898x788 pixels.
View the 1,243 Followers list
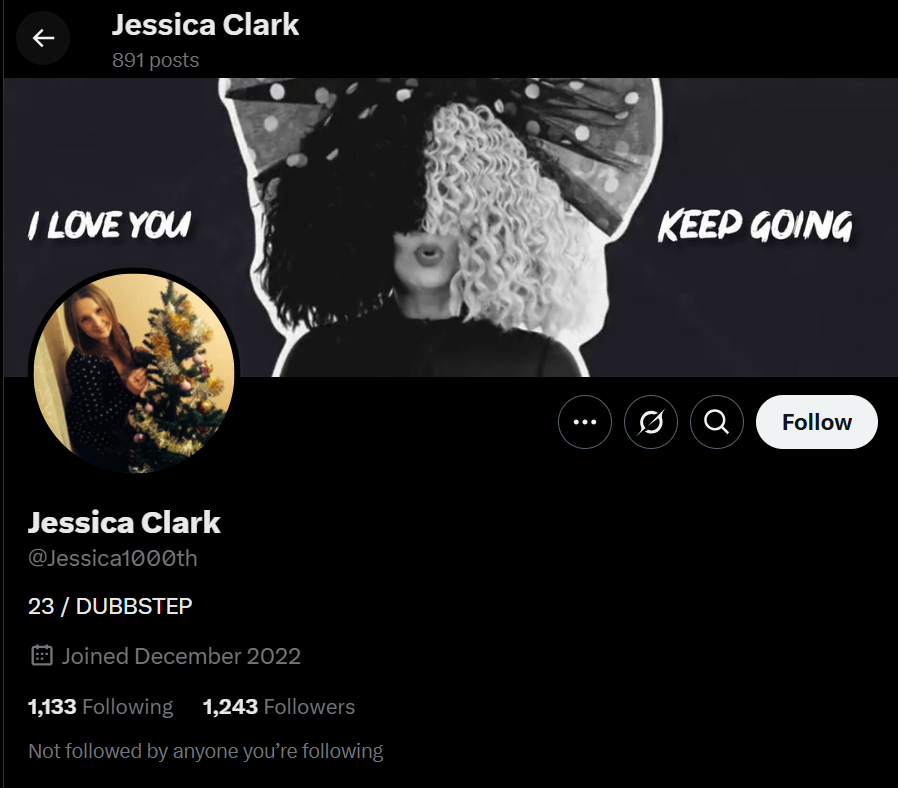point(279,707)
